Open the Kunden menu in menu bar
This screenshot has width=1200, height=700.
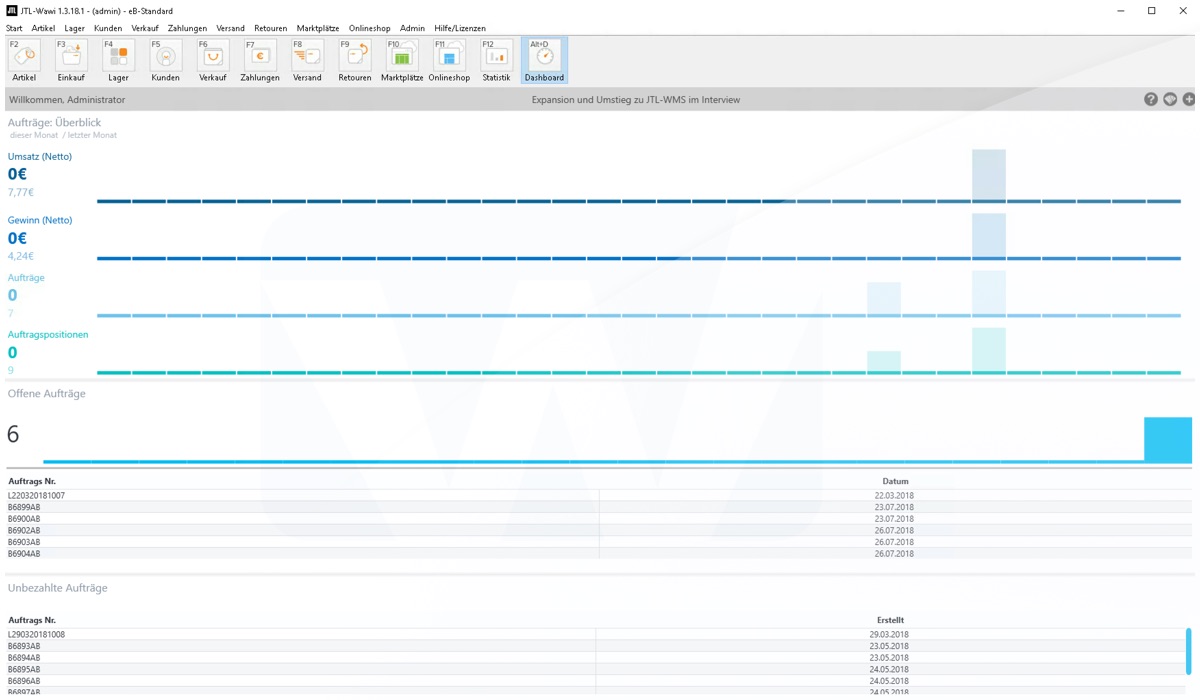[x=108, y=28]
